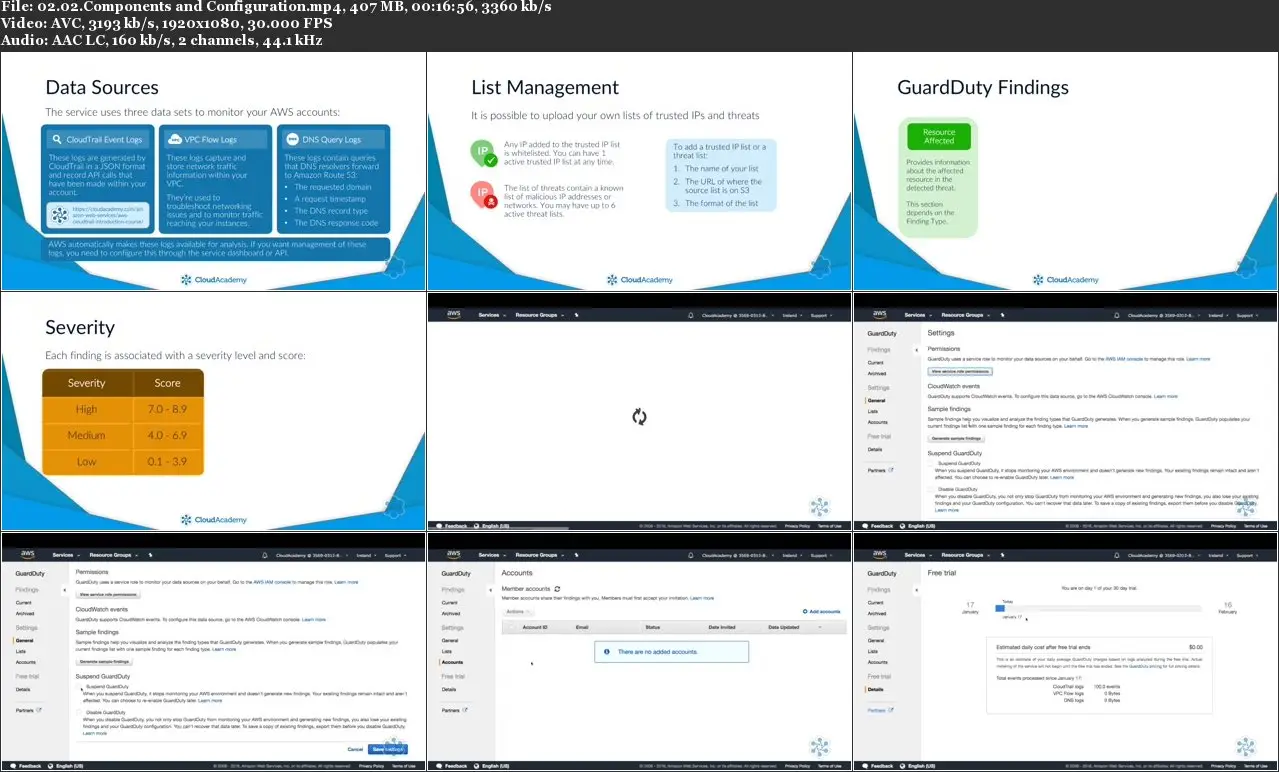Select Archived findings in Free trial thumbnail sidebar

click(876, 614)
